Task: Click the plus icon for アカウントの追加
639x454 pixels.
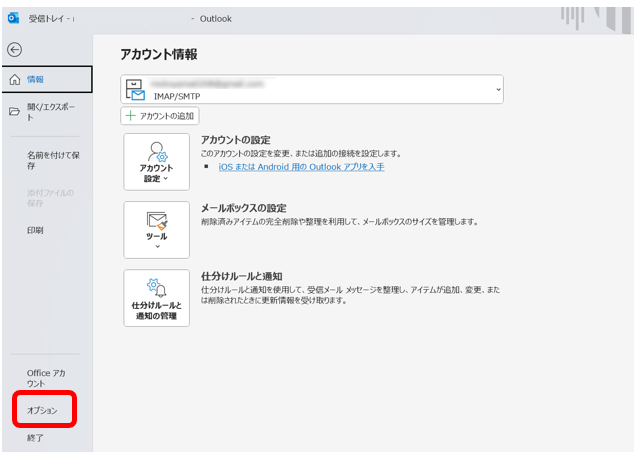Action: coord(130,116)
